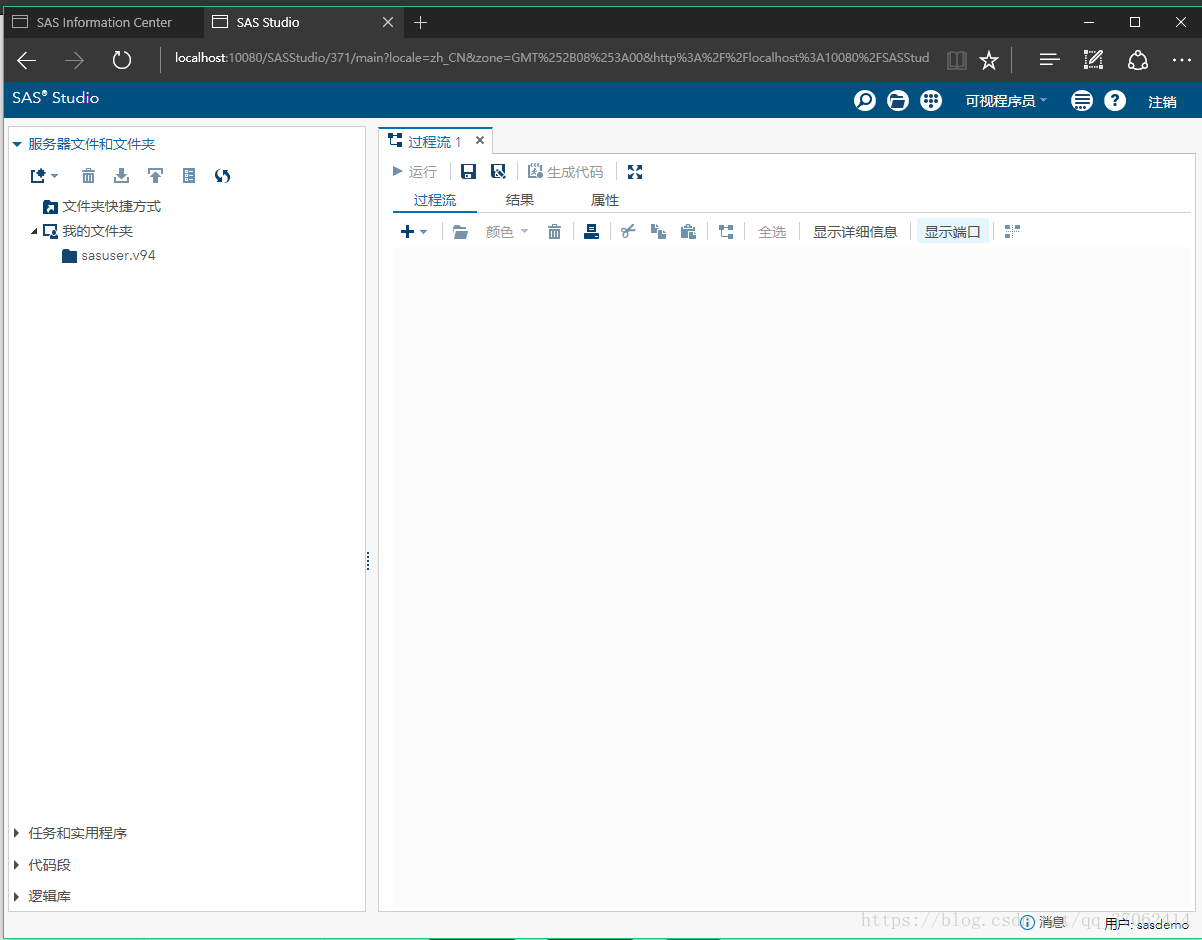Open the browser hub lines icon
Image resolution: width=1202 pixels, height=940 pixels.
(1049, 60)
